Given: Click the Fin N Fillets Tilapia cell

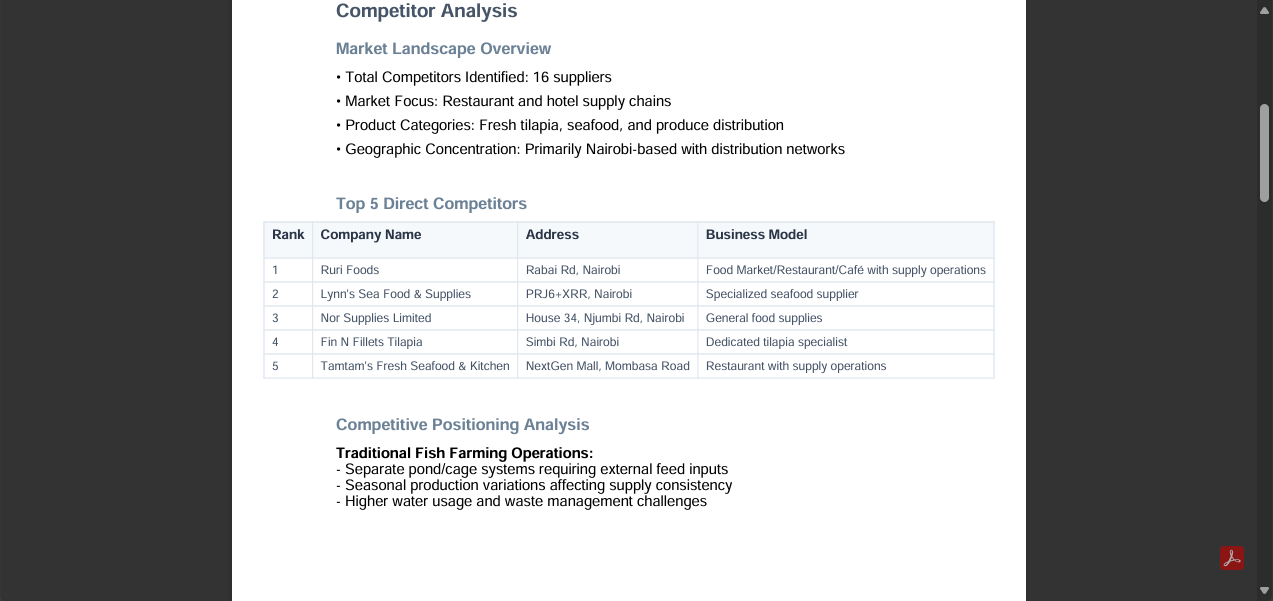Looking at the screenshot, I should point(415,342).
